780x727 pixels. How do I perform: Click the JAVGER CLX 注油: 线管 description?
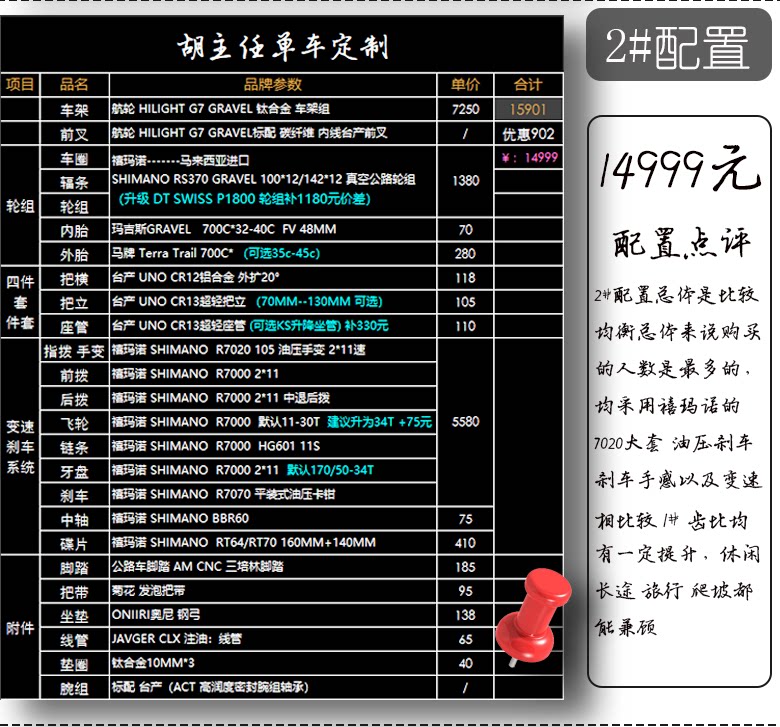tap(177, 638)
